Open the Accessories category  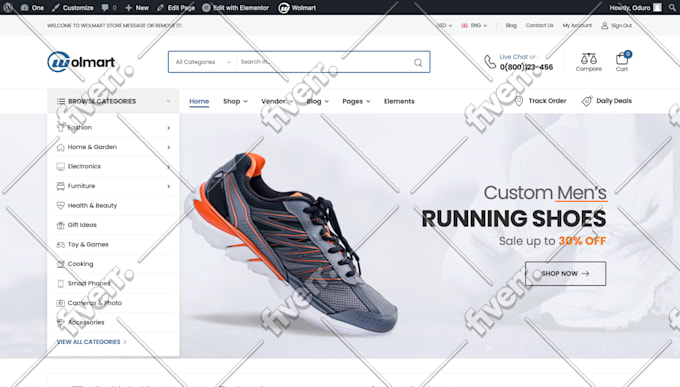pyautogui.click(x=86, y=322)
